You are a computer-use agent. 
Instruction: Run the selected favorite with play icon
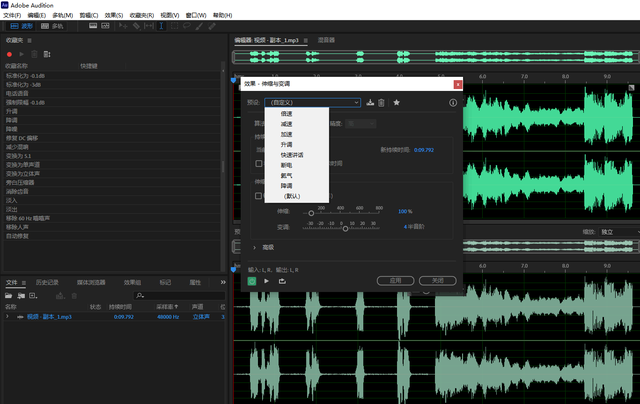pos(22,54)
